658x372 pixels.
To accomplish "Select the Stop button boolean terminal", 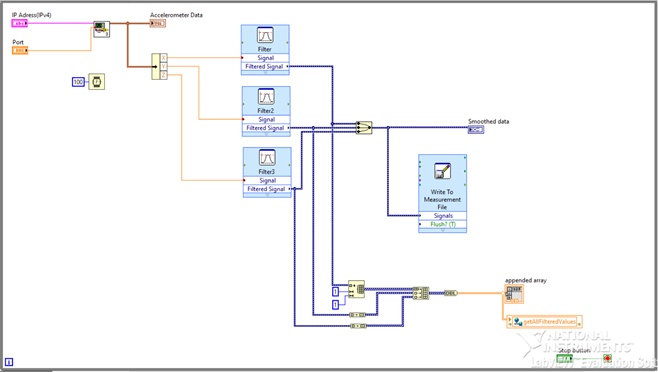I will tap(564, 359).
